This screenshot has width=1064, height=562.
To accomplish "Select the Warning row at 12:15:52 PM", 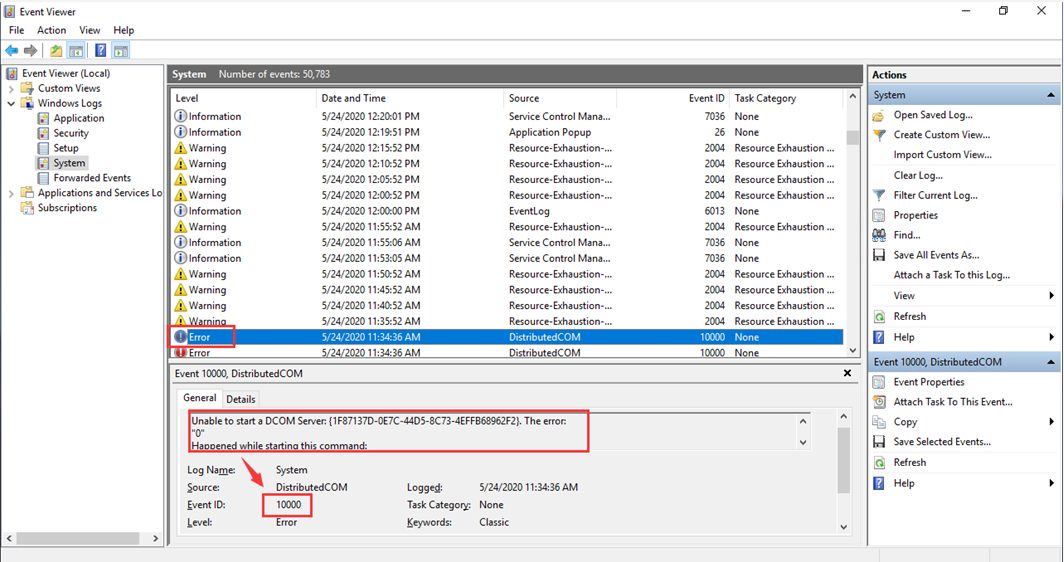I will pos(507,148).
